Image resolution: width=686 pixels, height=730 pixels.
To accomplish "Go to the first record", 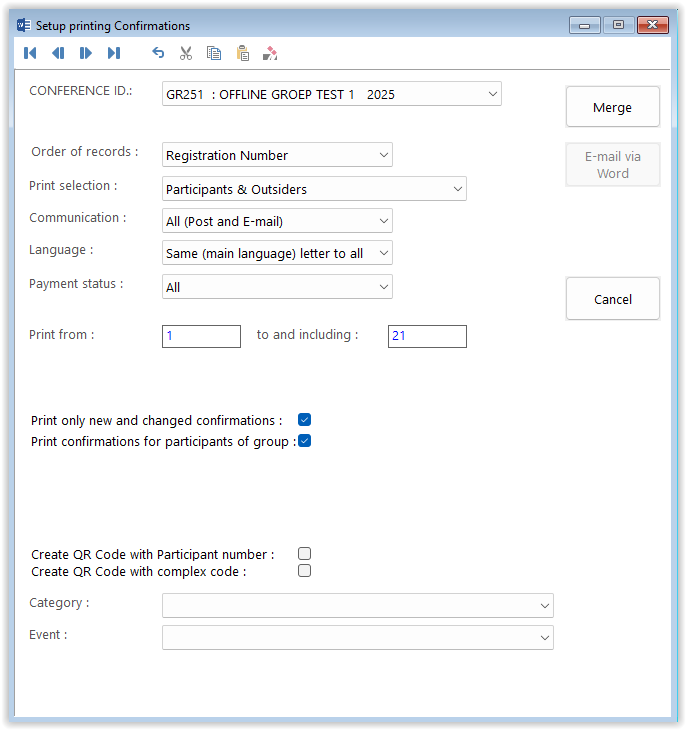I will click(x=30, y=53).
